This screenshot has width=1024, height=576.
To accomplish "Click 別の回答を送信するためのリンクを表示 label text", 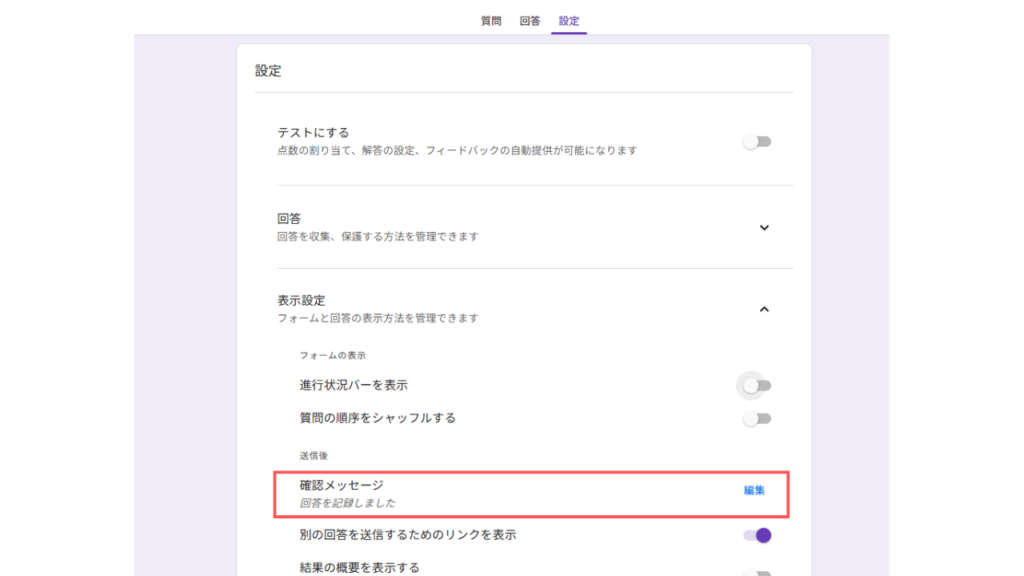I will 407,535.
